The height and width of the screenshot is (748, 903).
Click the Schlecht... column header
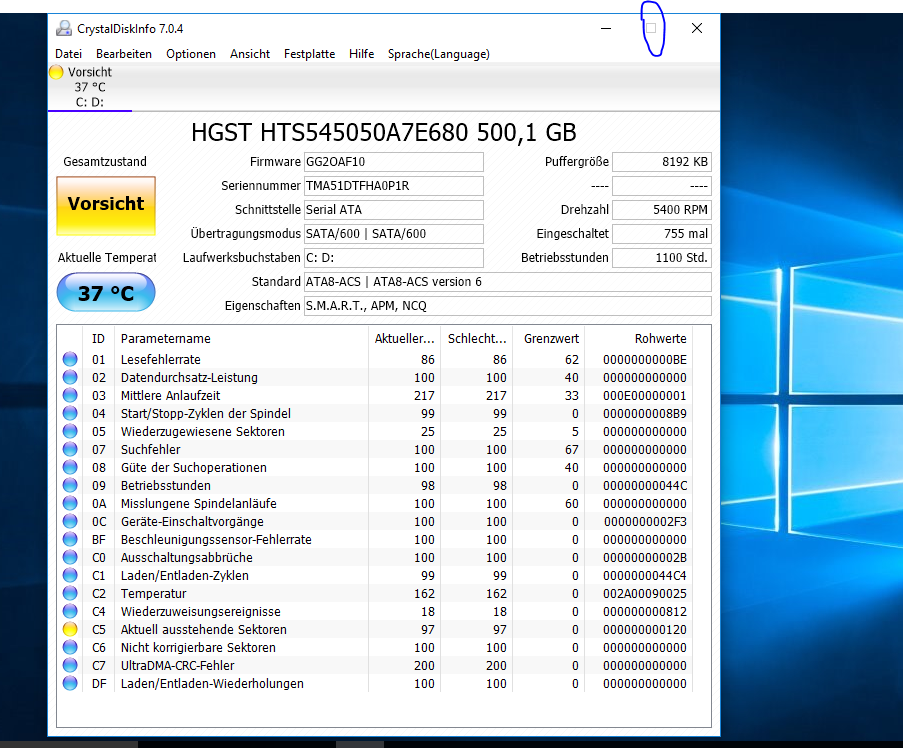coord(477,339)
